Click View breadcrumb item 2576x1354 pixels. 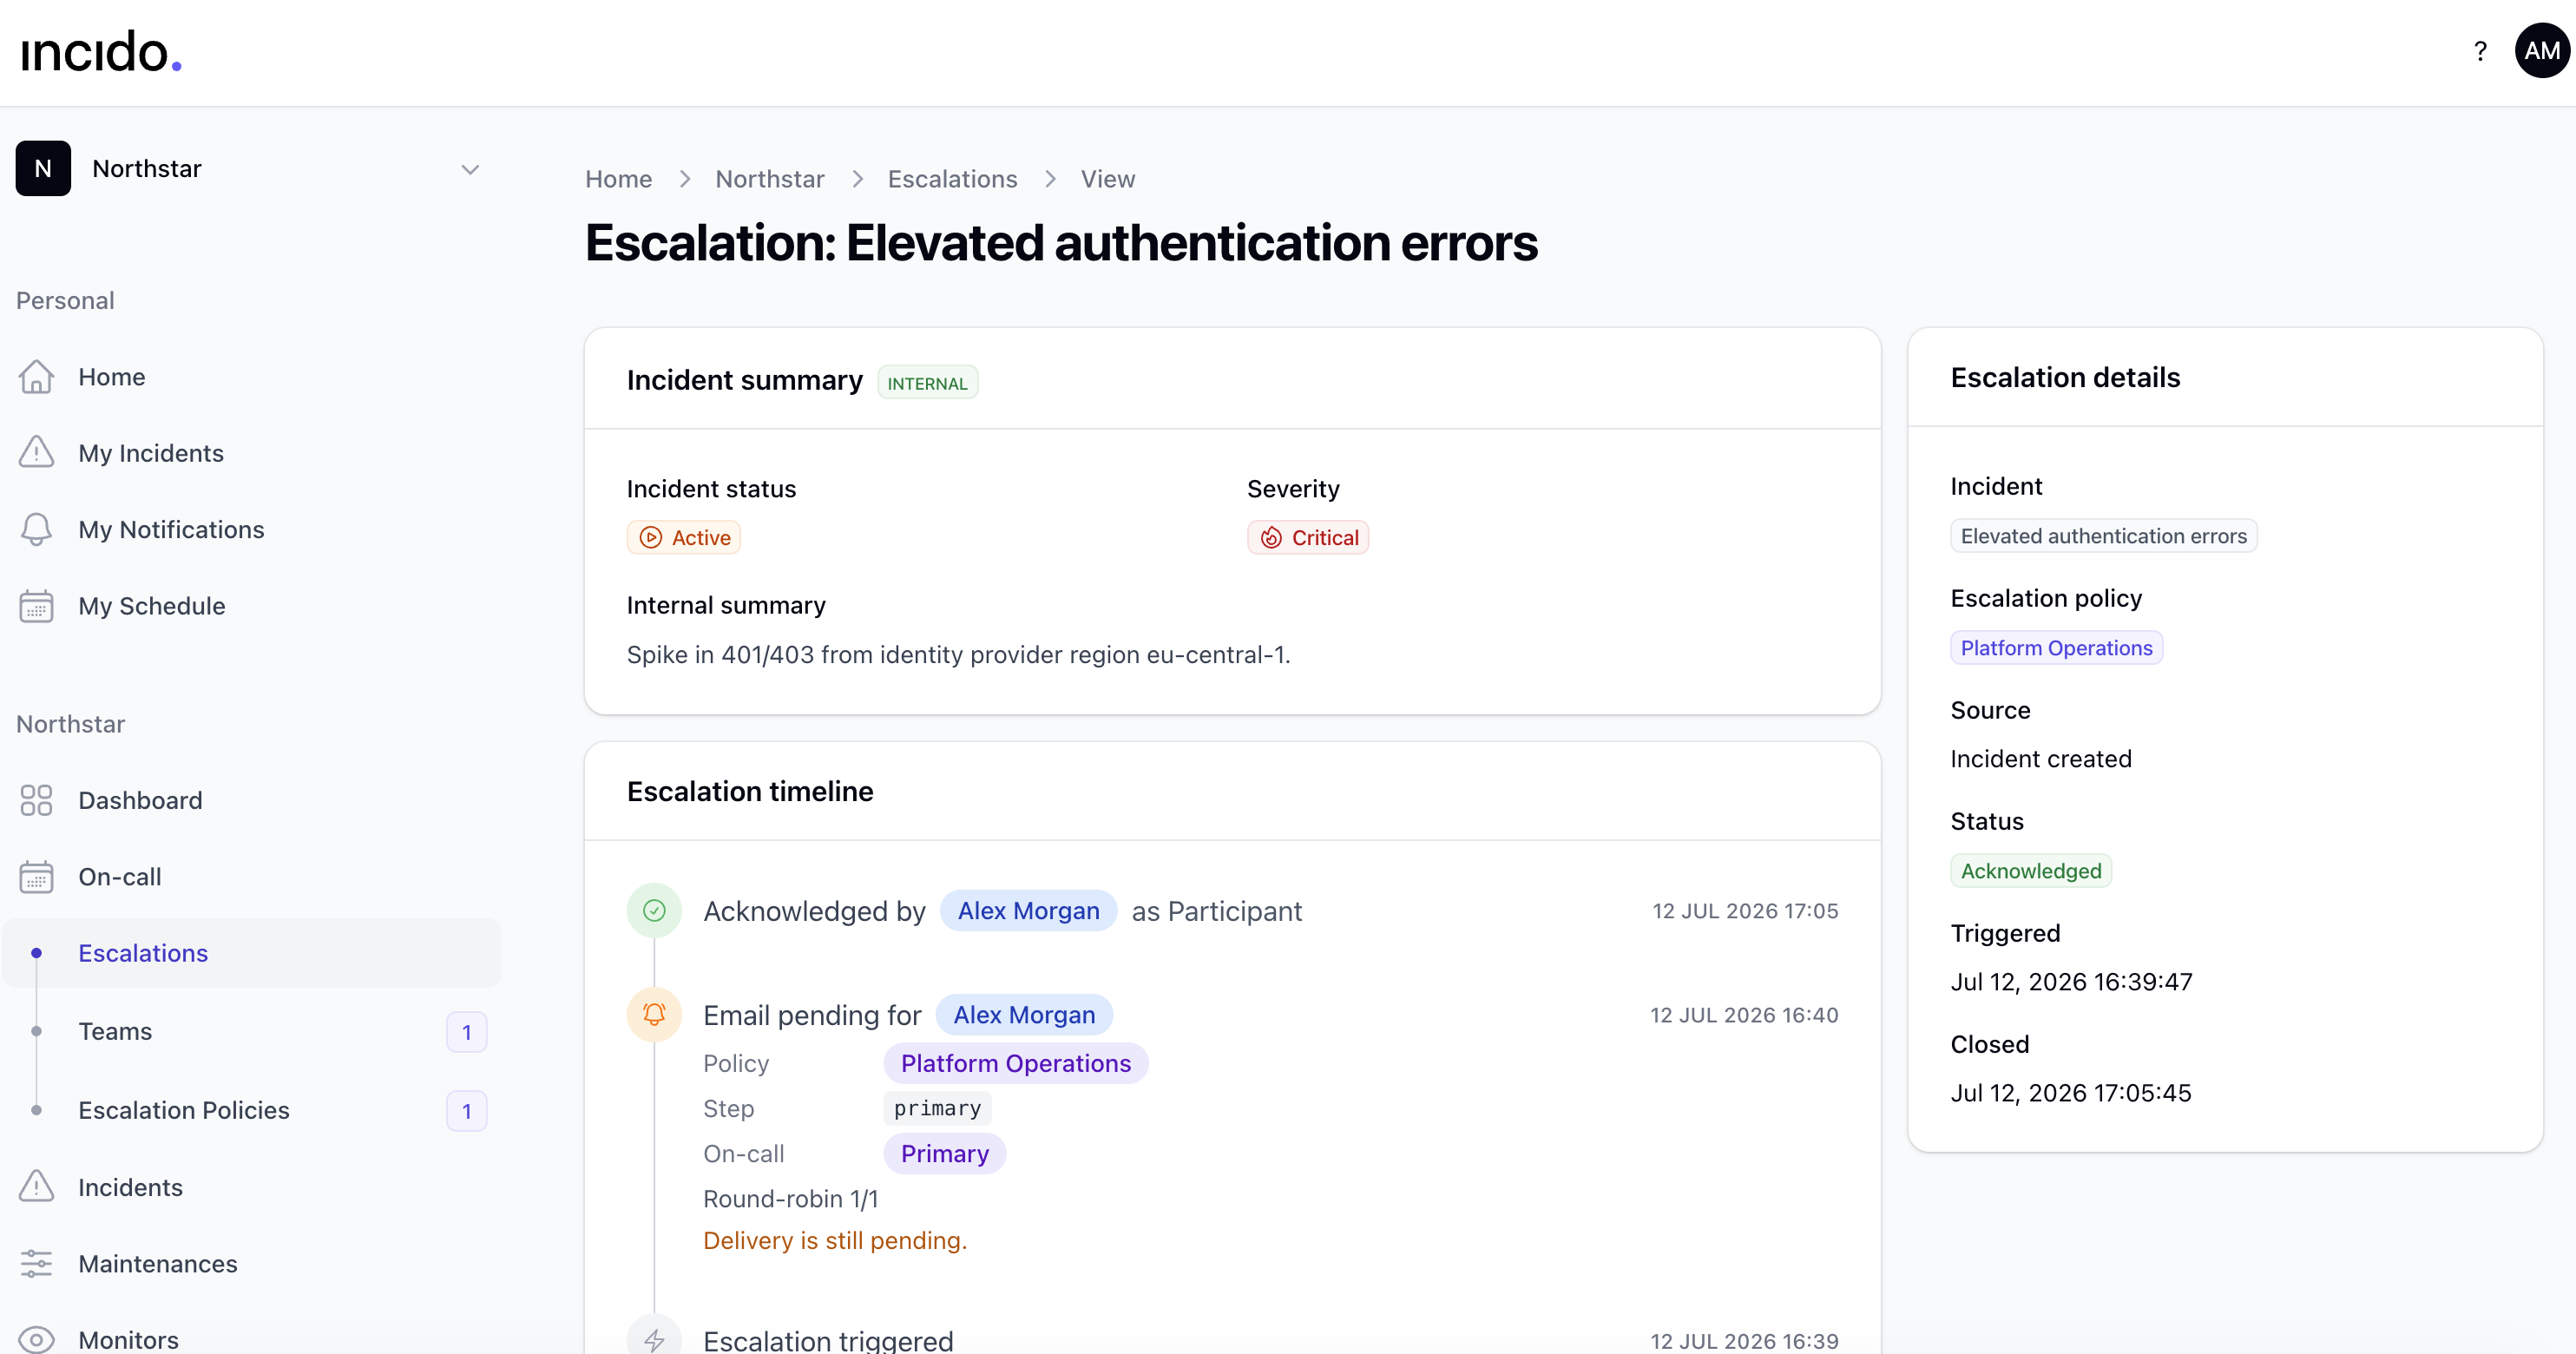(1107, 179)
